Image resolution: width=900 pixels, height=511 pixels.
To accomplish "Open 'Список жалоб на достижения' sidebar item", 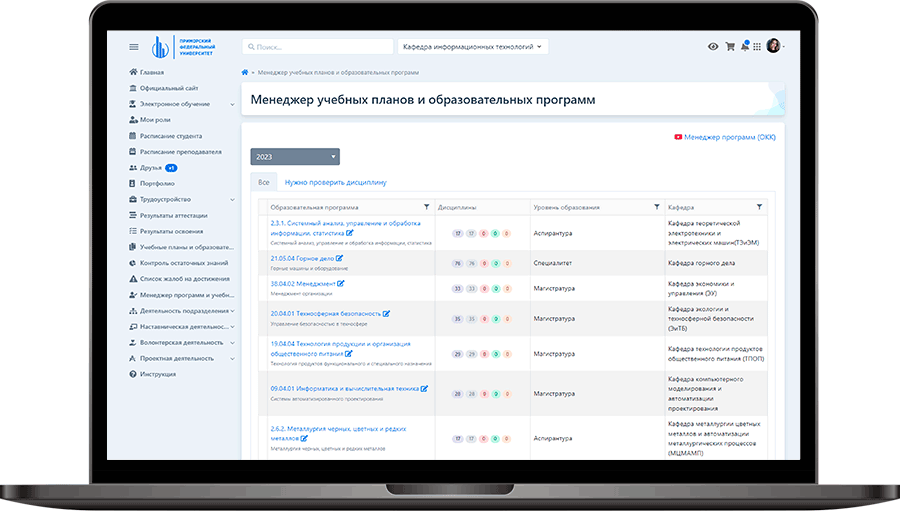I will pyautogui.click(x=180, y=279).
